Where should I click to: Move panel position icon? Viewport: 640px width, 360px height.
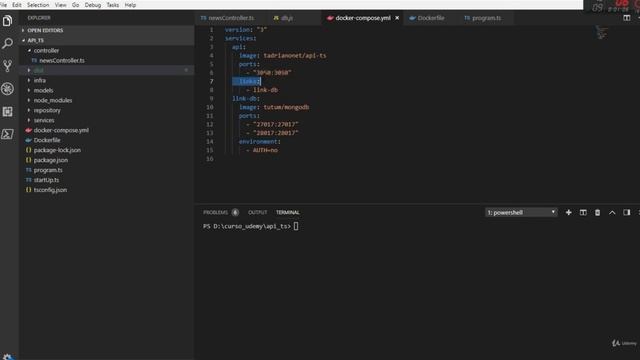(x=627, y=212)
